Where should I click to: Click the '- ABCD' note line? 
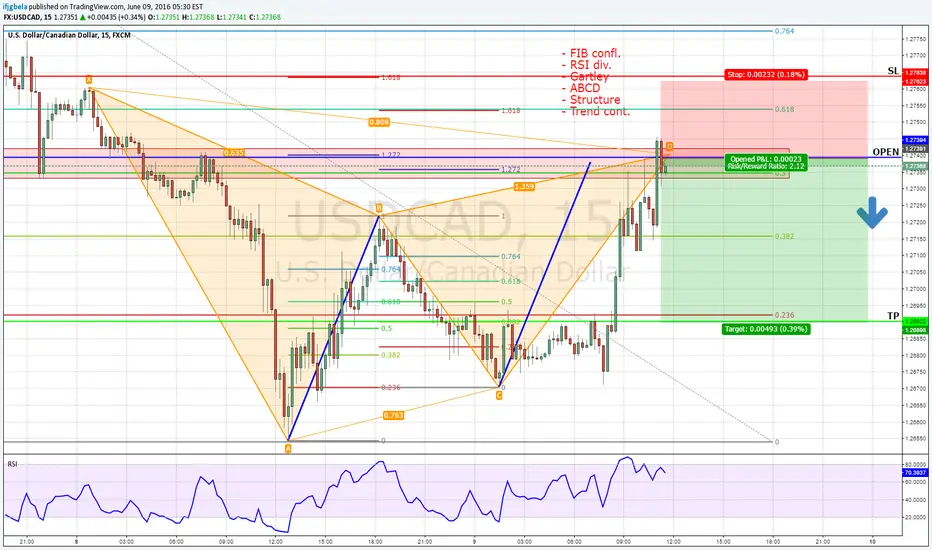point(581,88)
